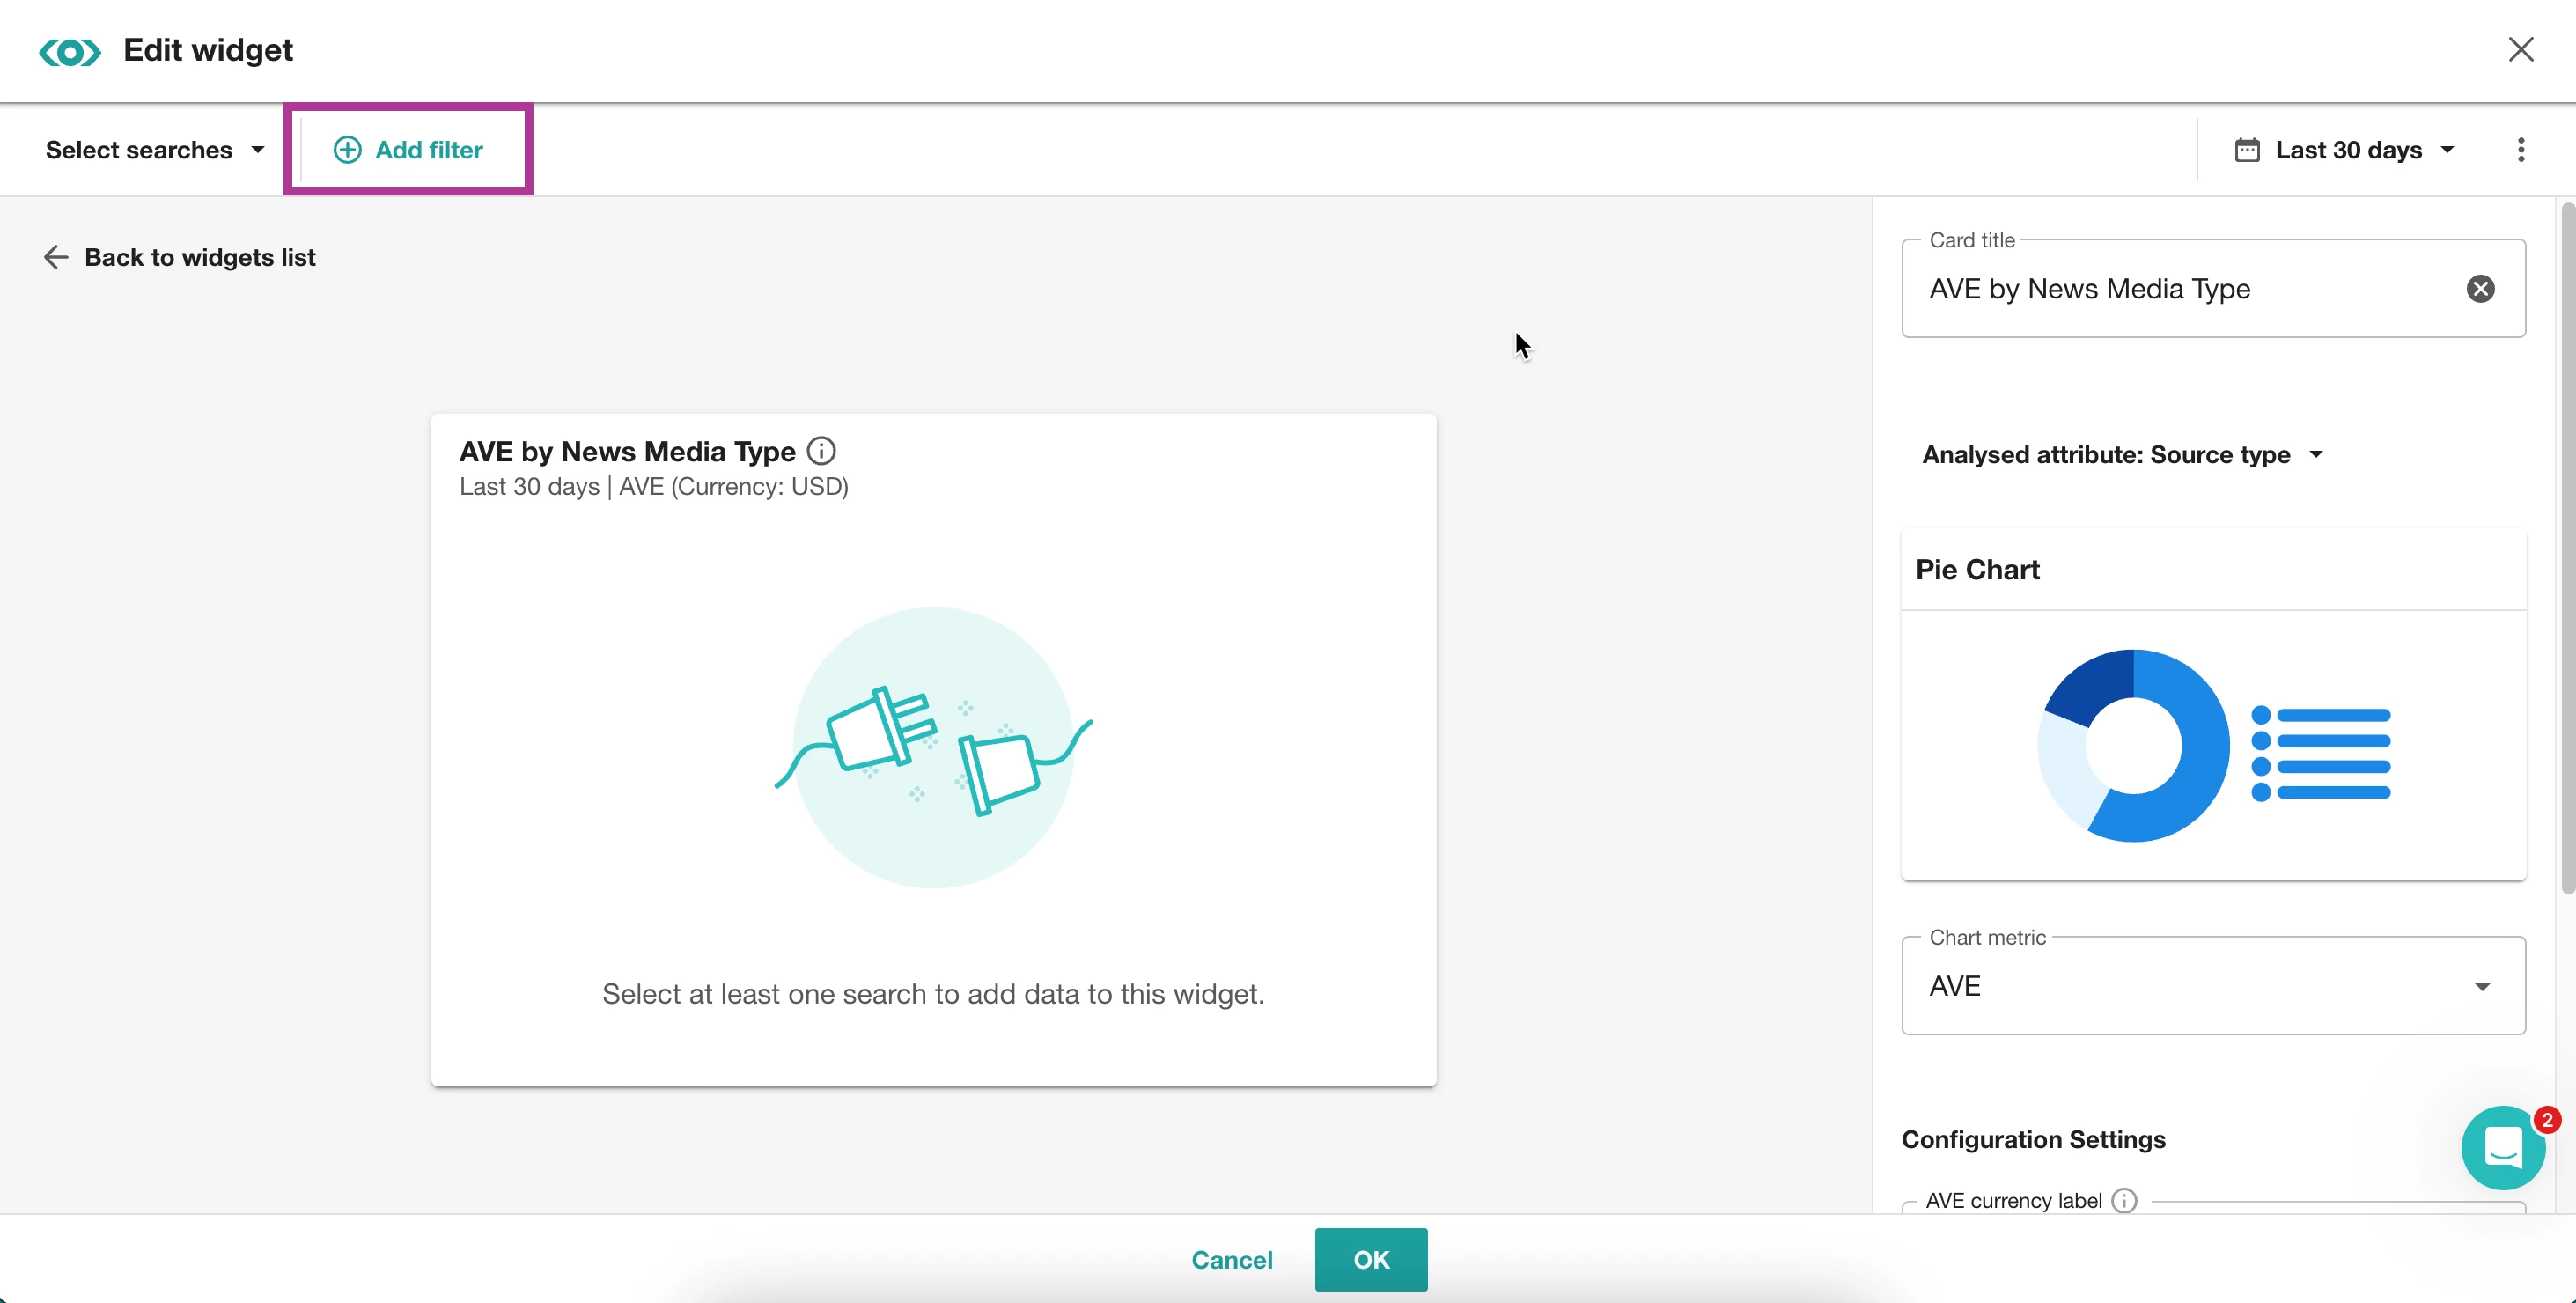Click the info icon beside the widget title
The height and width of the screenshot is (1303, 2576).
pyautogui.click(x=821, y=451)
